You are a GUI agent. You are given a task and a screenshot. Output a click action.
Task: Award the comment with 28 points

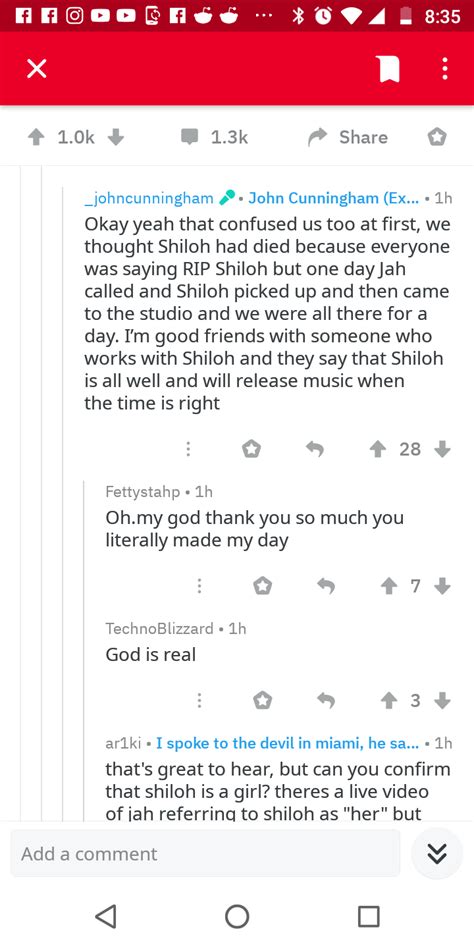pos(251,449)
